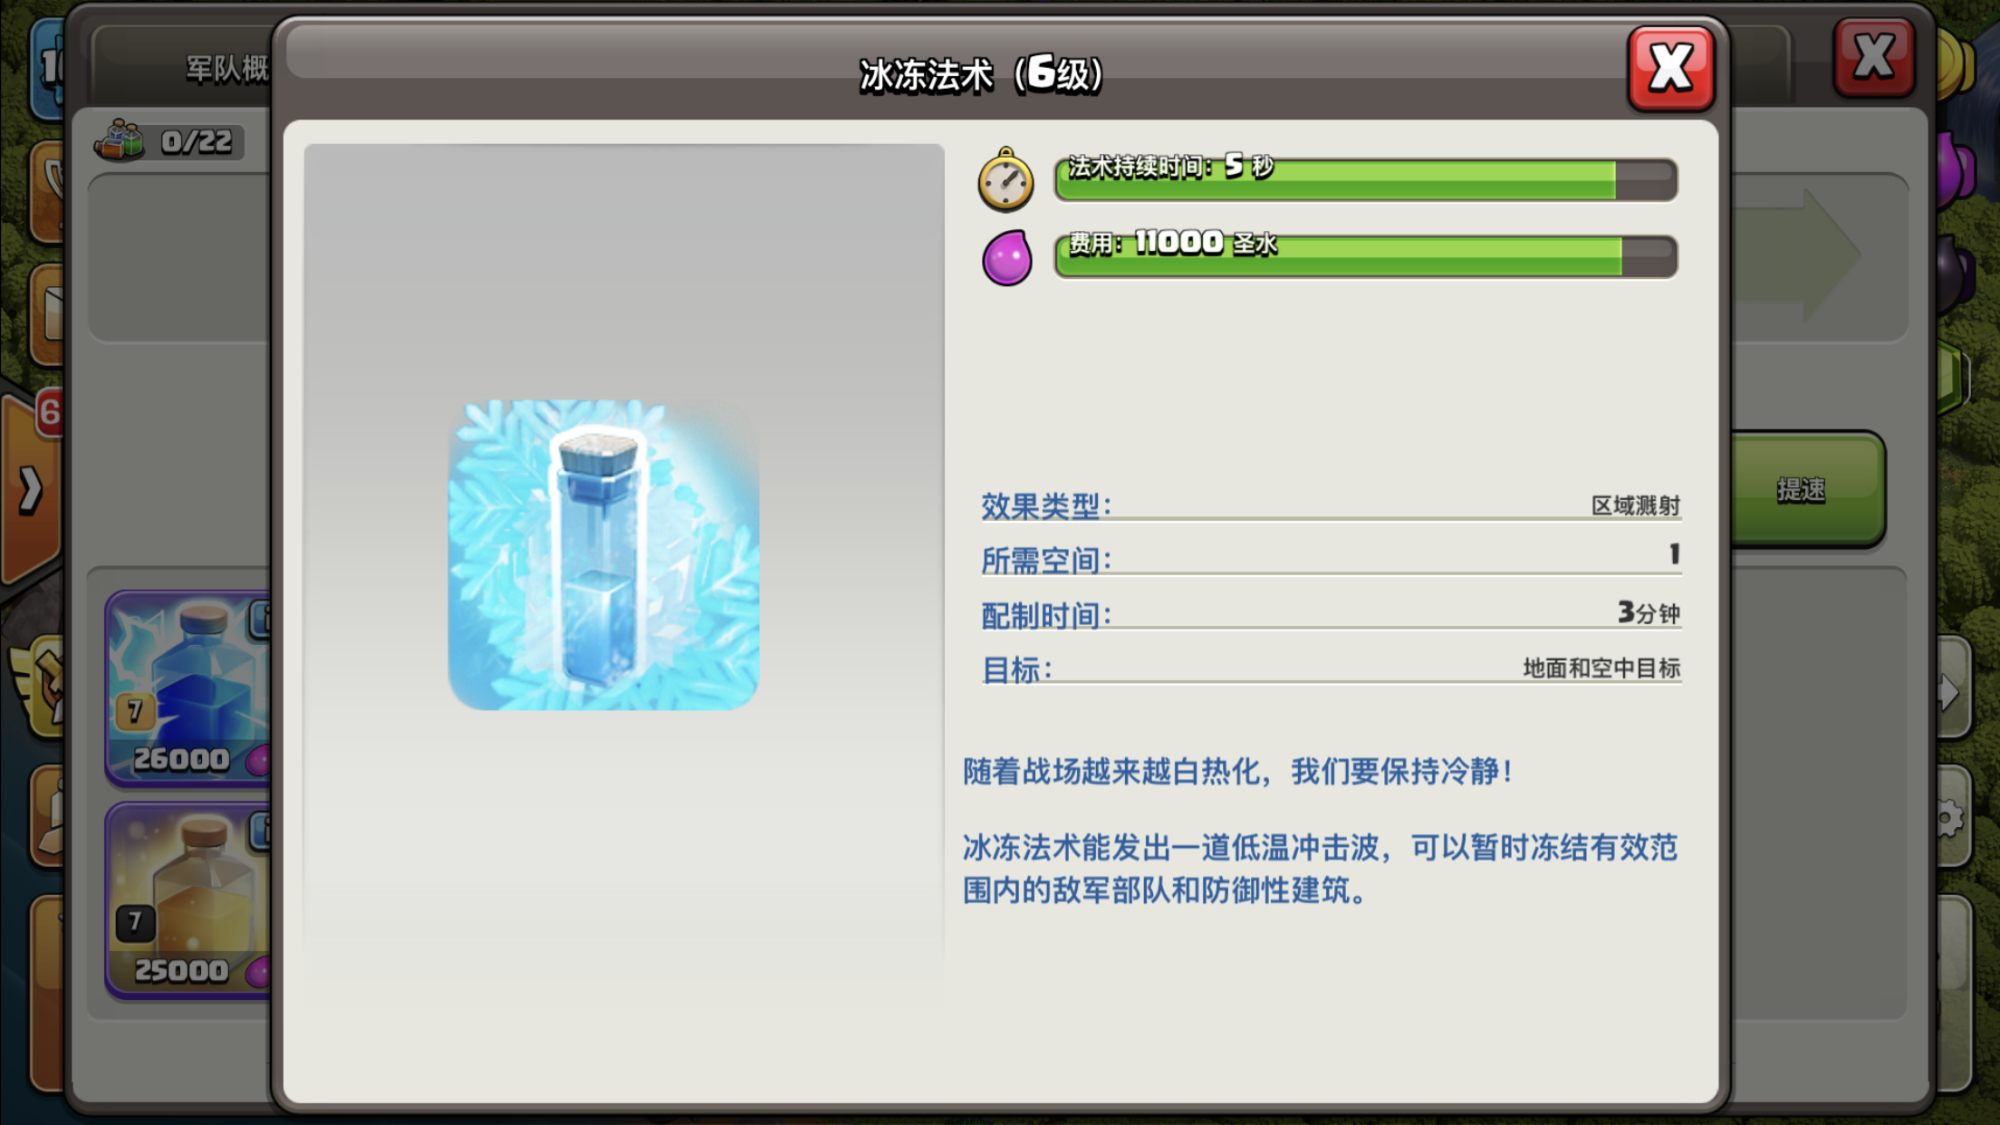Image resolution: width=2000 pixels, height=1125 pixels.
Task: Open the settings gear on right edge
Action: pos(1949,820)
